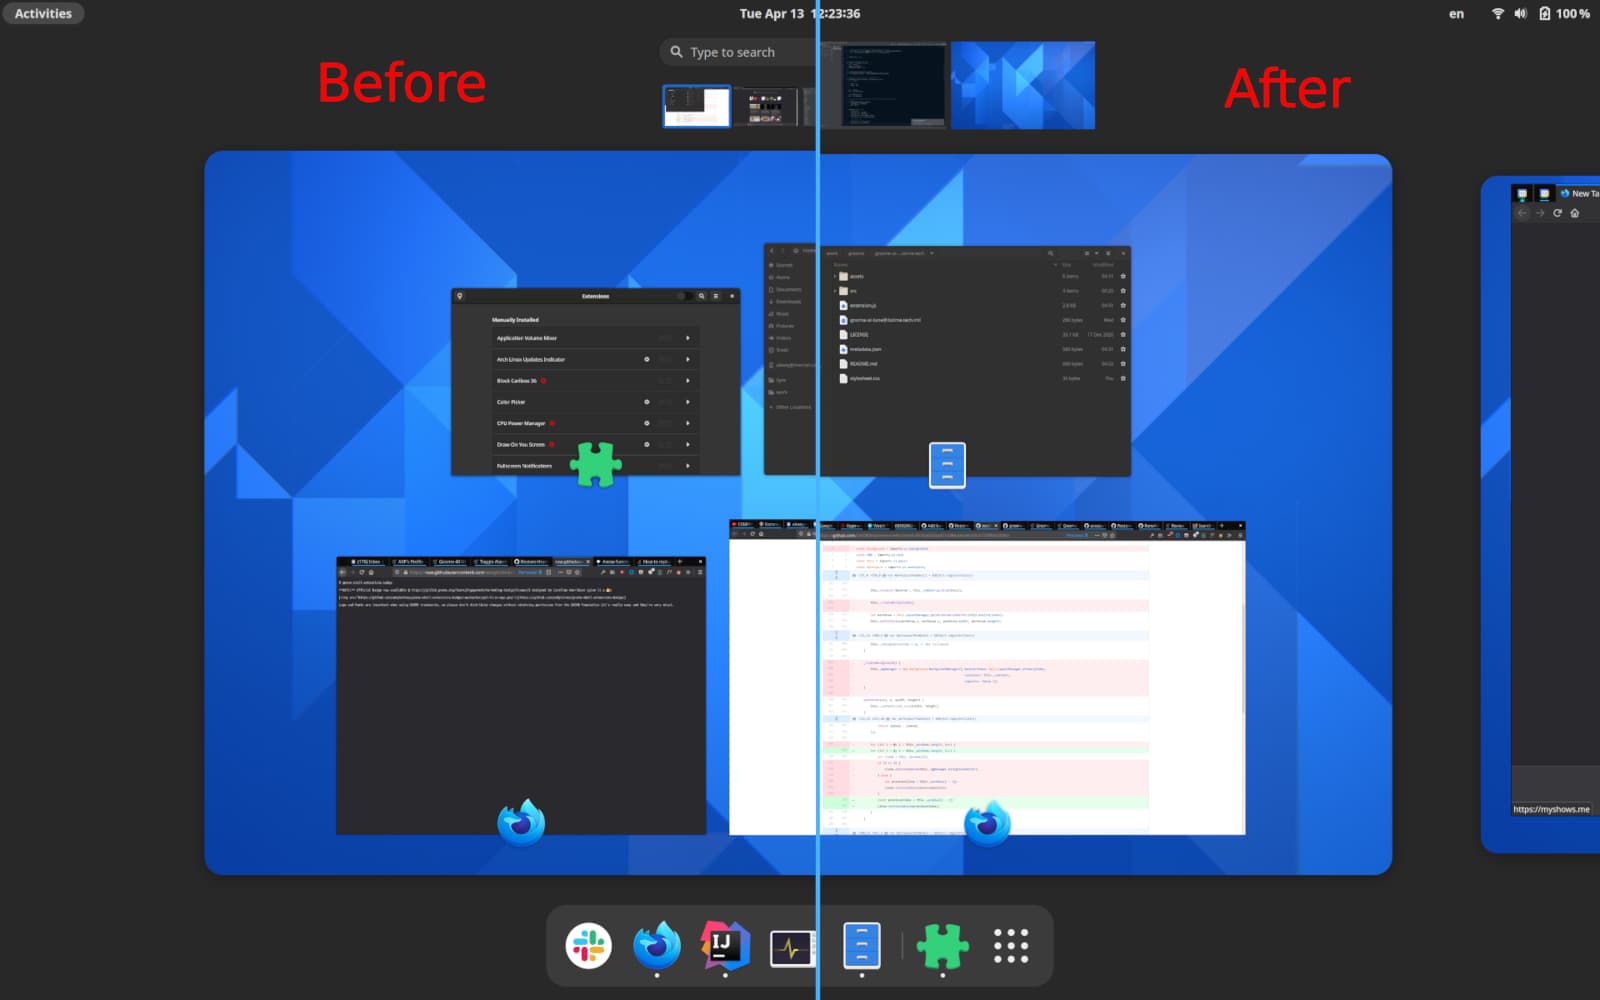Expand Application Volume Mixer extension details
The height and width of the screenshot is (1000, 1600).
pyautogui.click(x=688, y=338)
